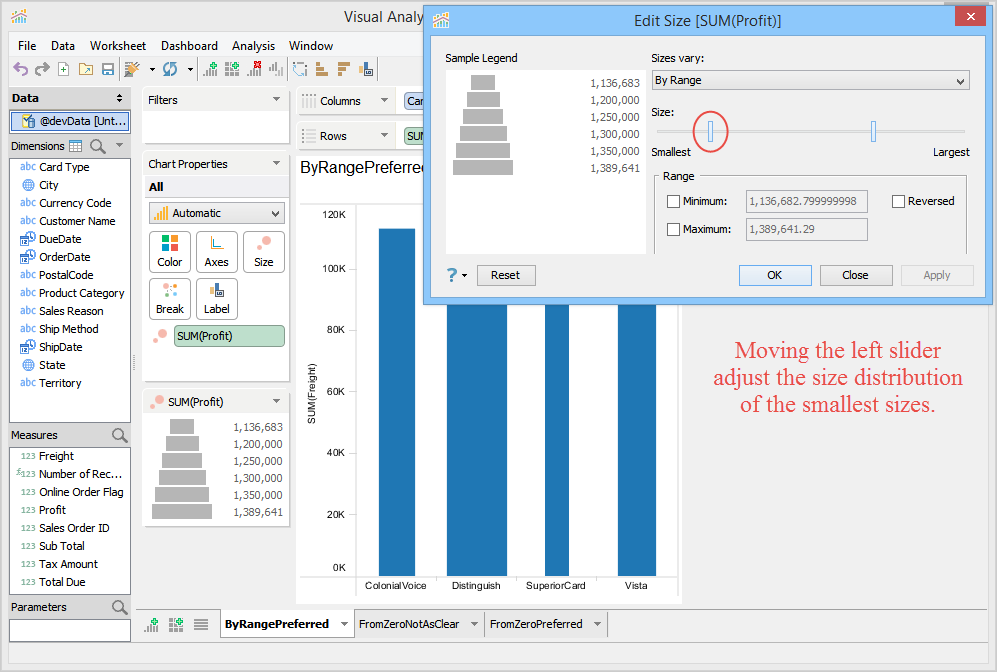Open dropdown arrow next to refresh icon
Viewport: 997px width, 672px height.
click(189, 69)
